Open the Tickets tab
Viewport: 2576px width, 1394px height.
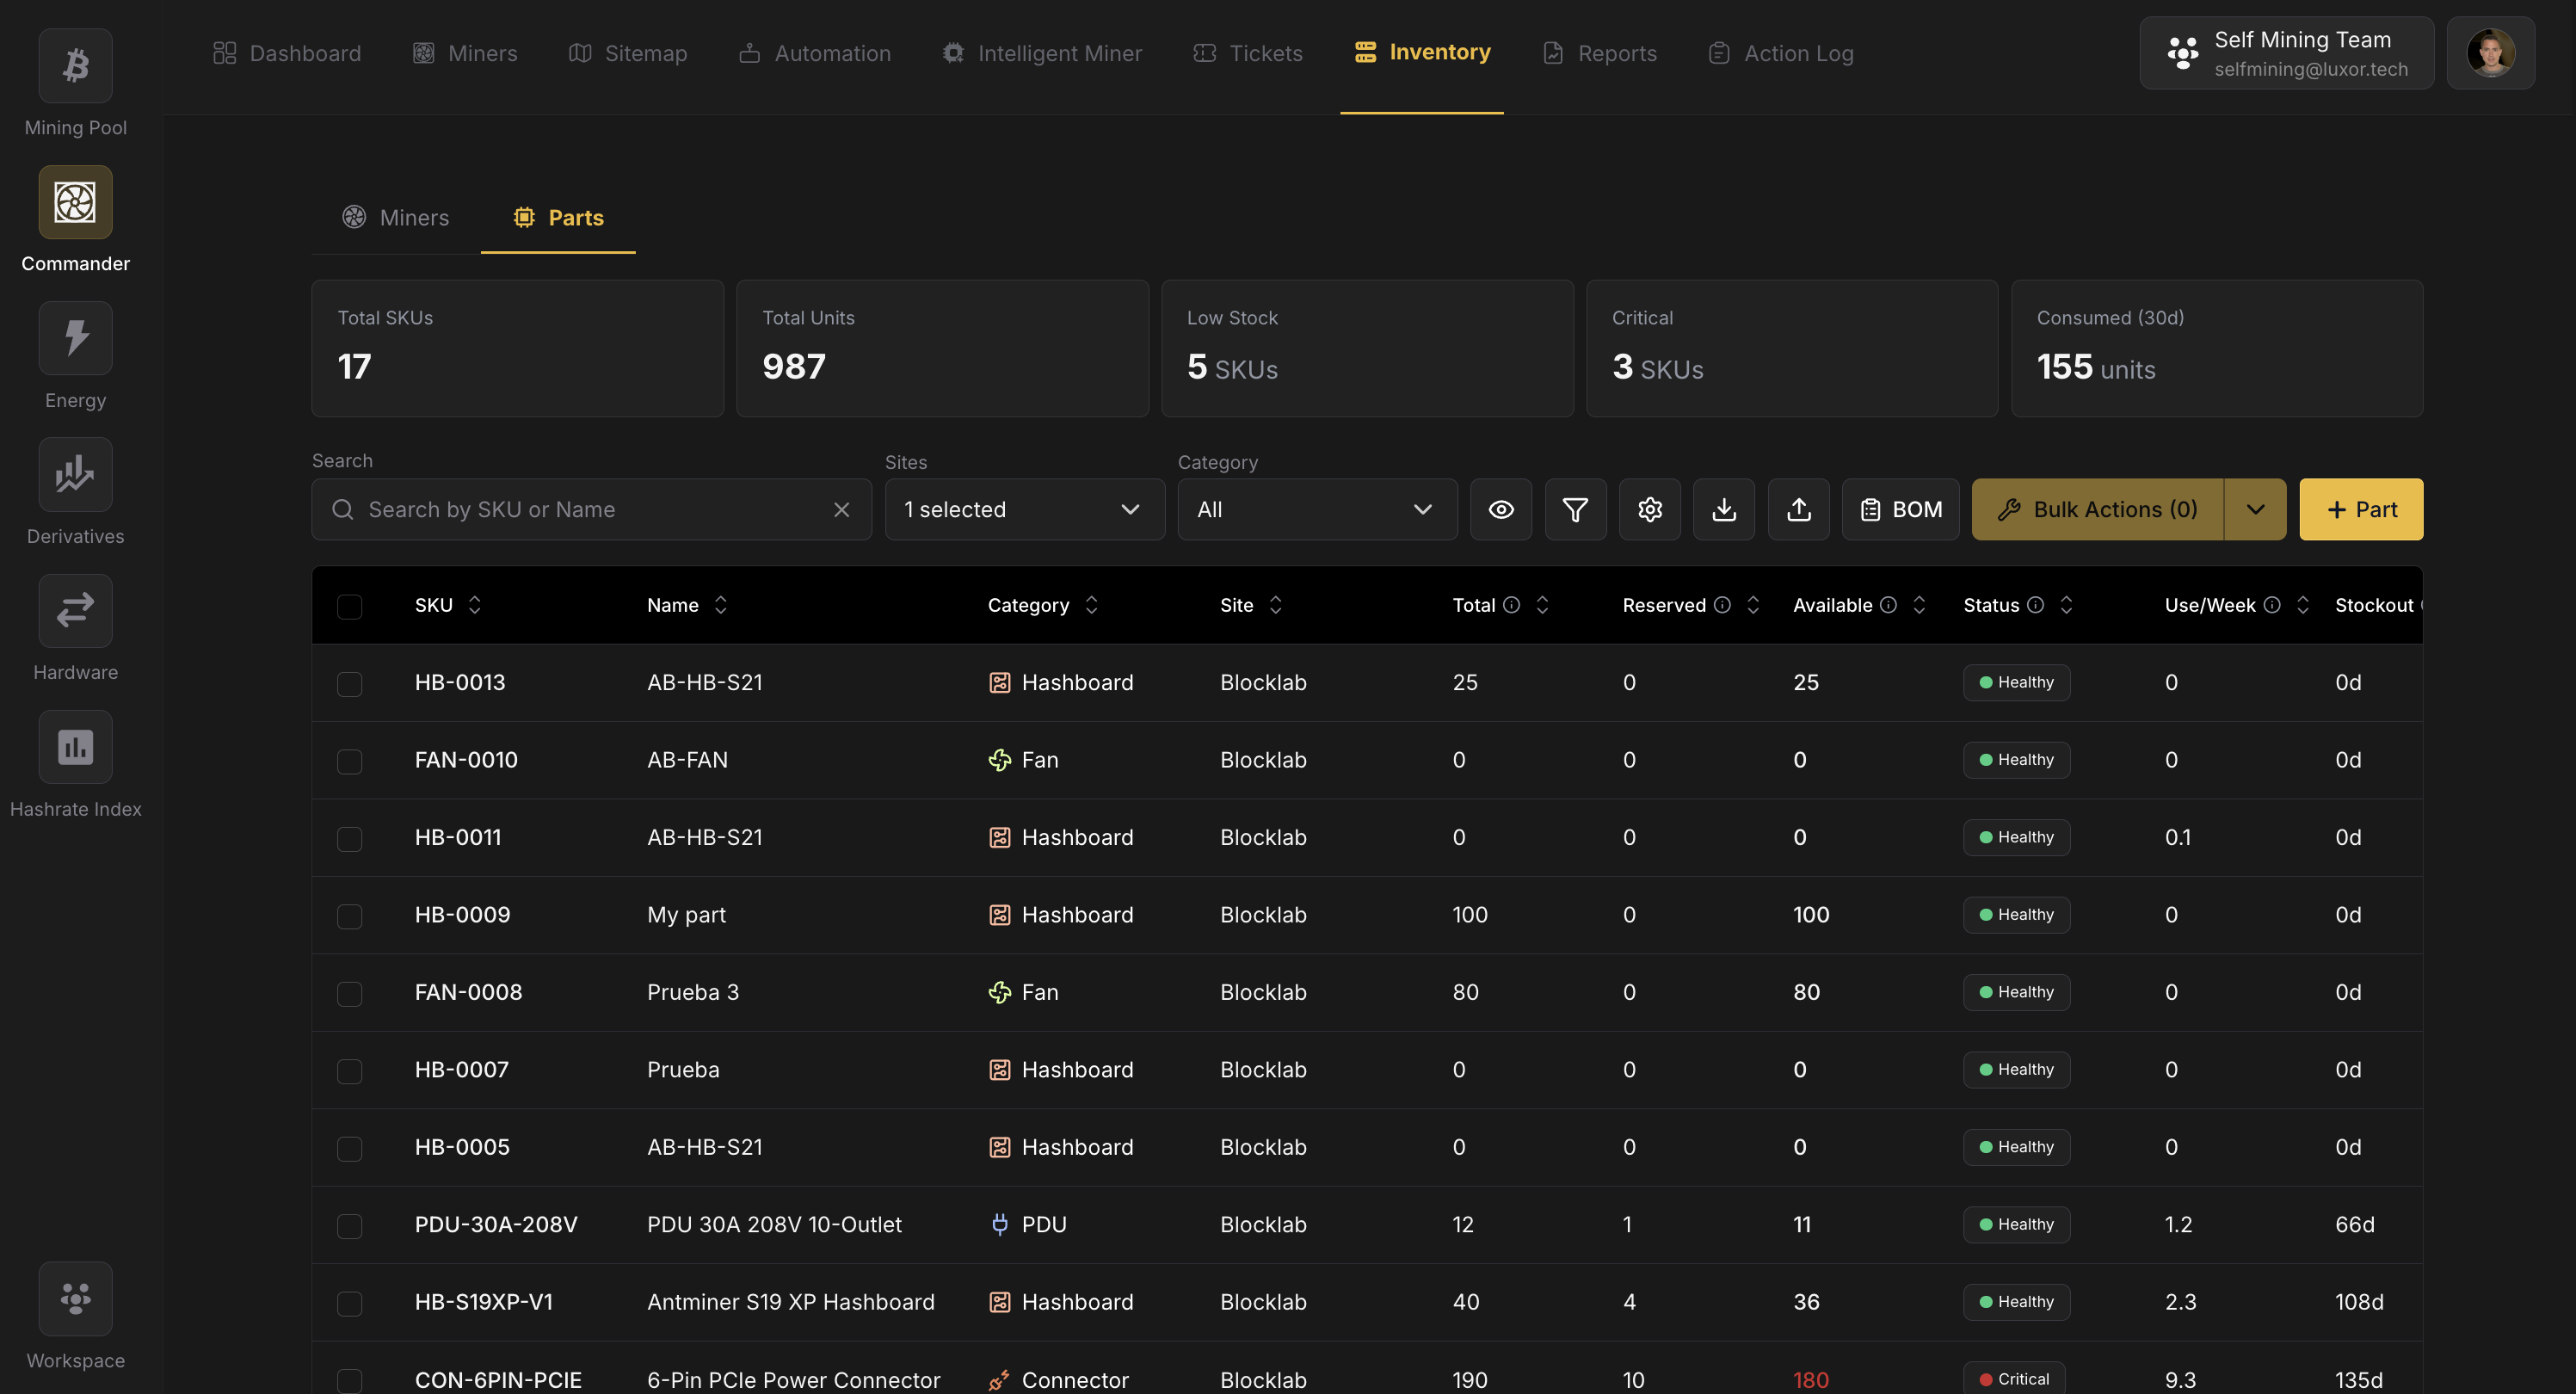[x=1248, y=53]
